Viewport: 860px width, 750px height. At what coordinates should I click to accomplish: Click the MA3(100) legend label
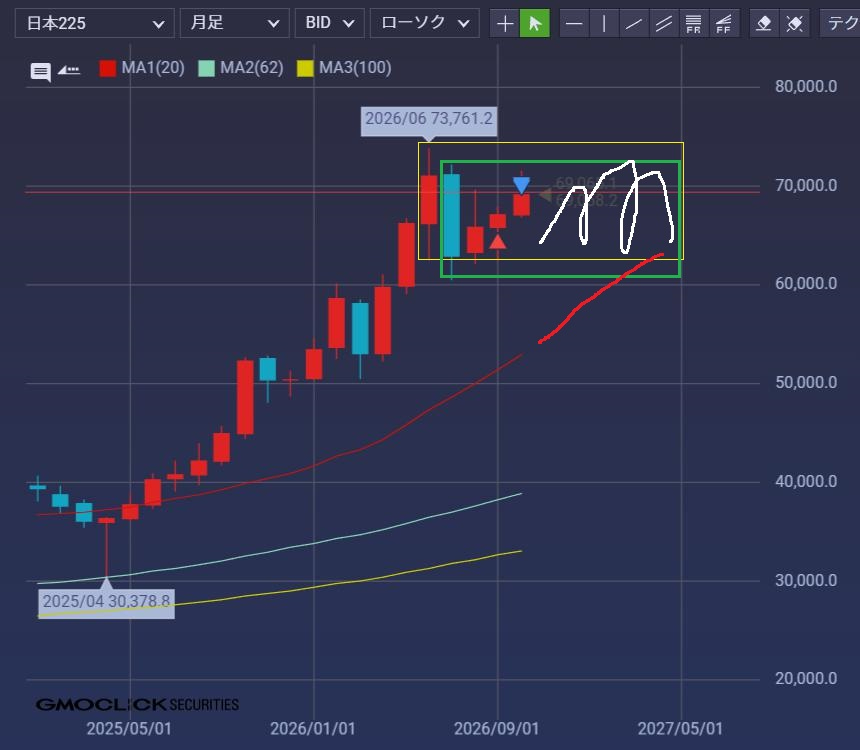pos(355,68)
